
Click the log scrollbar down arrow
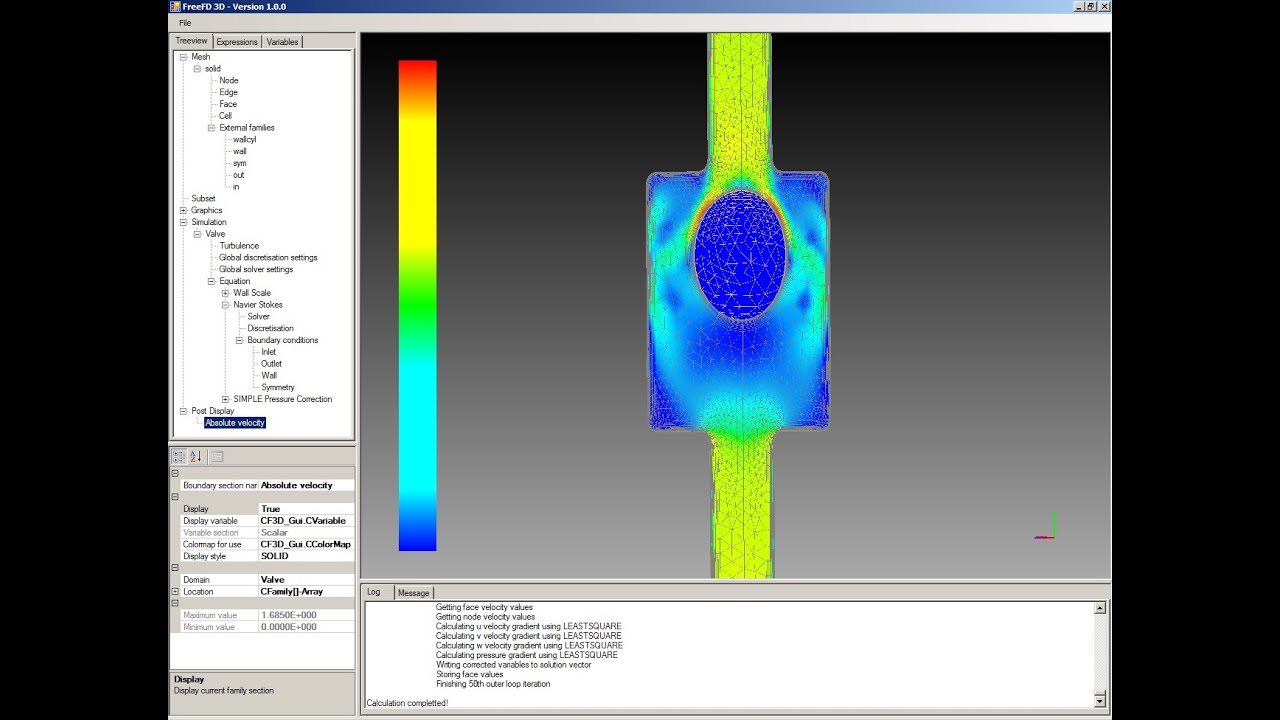pyautogui.click(x=1100, y=701)
